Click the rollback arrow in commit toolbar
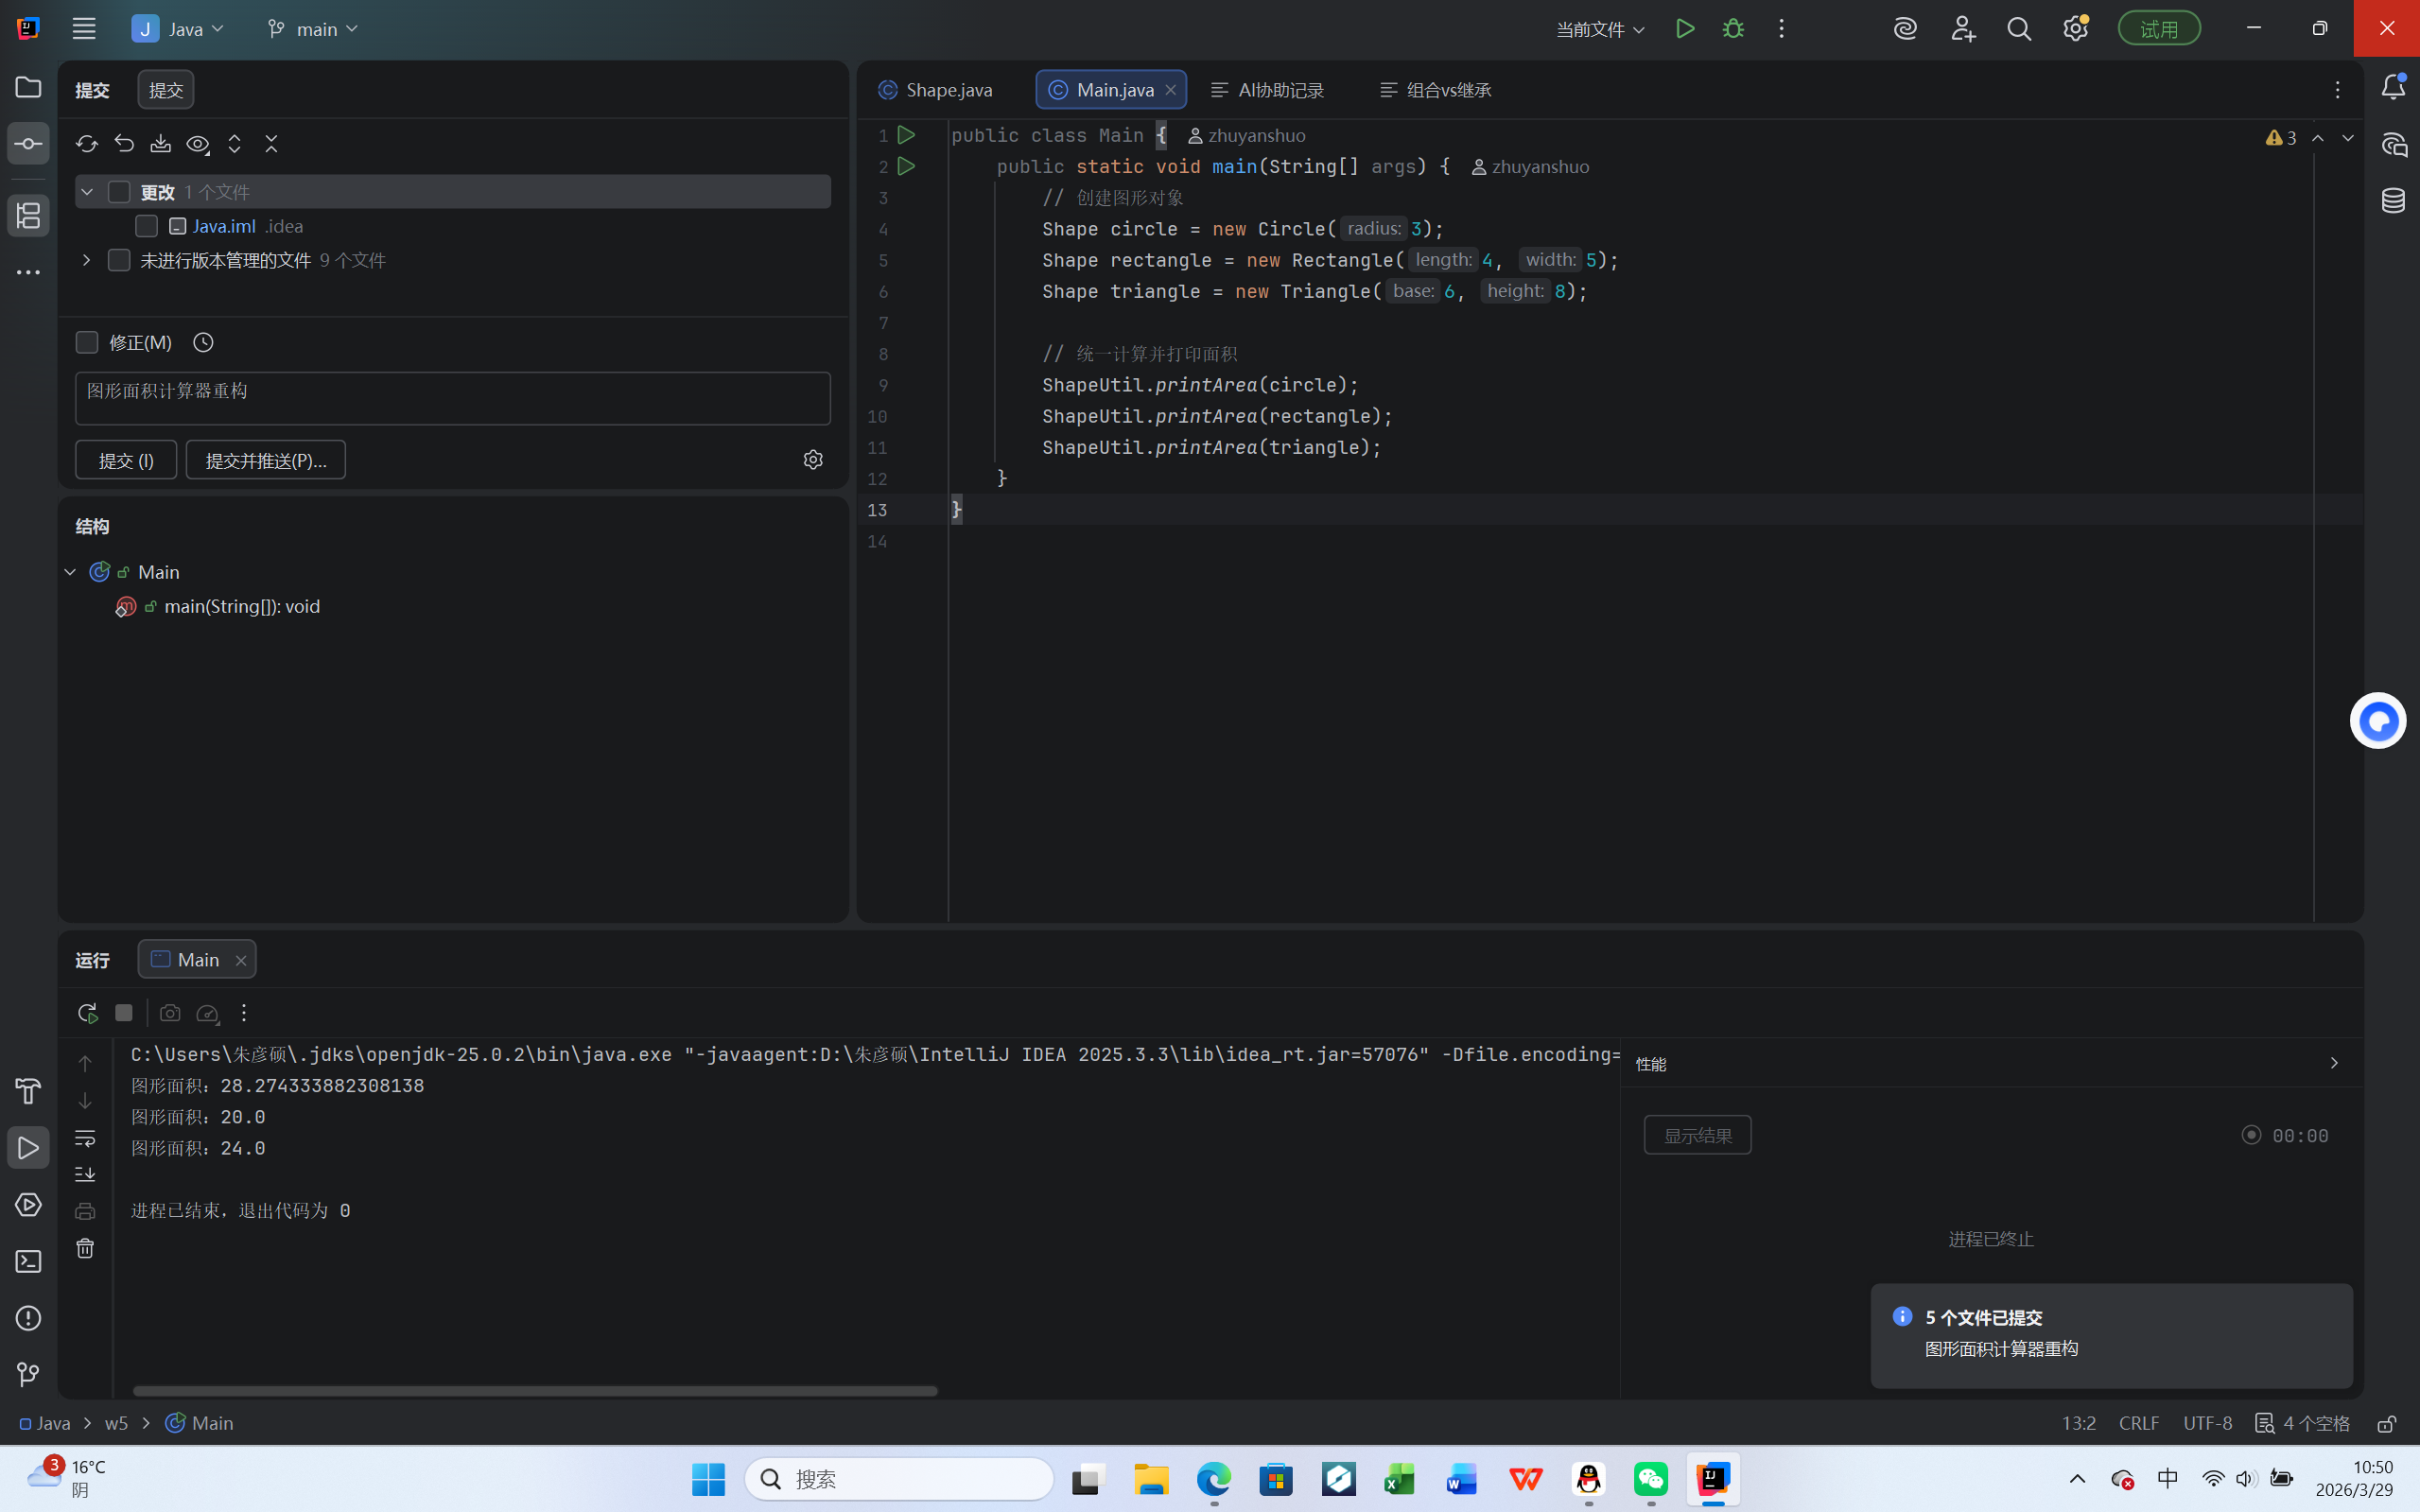The height and width of the screenshot is (1512, 2420). tap(124, 144)
